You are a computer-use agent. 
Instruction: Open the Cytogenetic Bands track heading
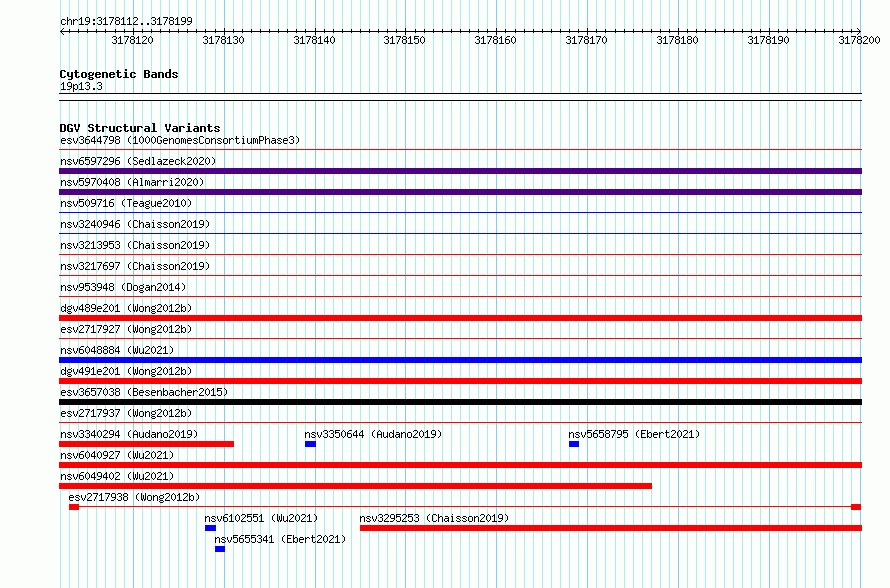[x=118, y=74]
